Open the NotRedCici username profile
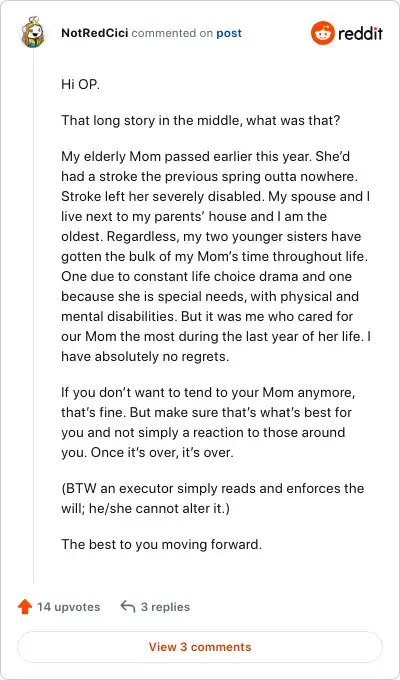This screenshot has height=680, width=400. [95, 33]
